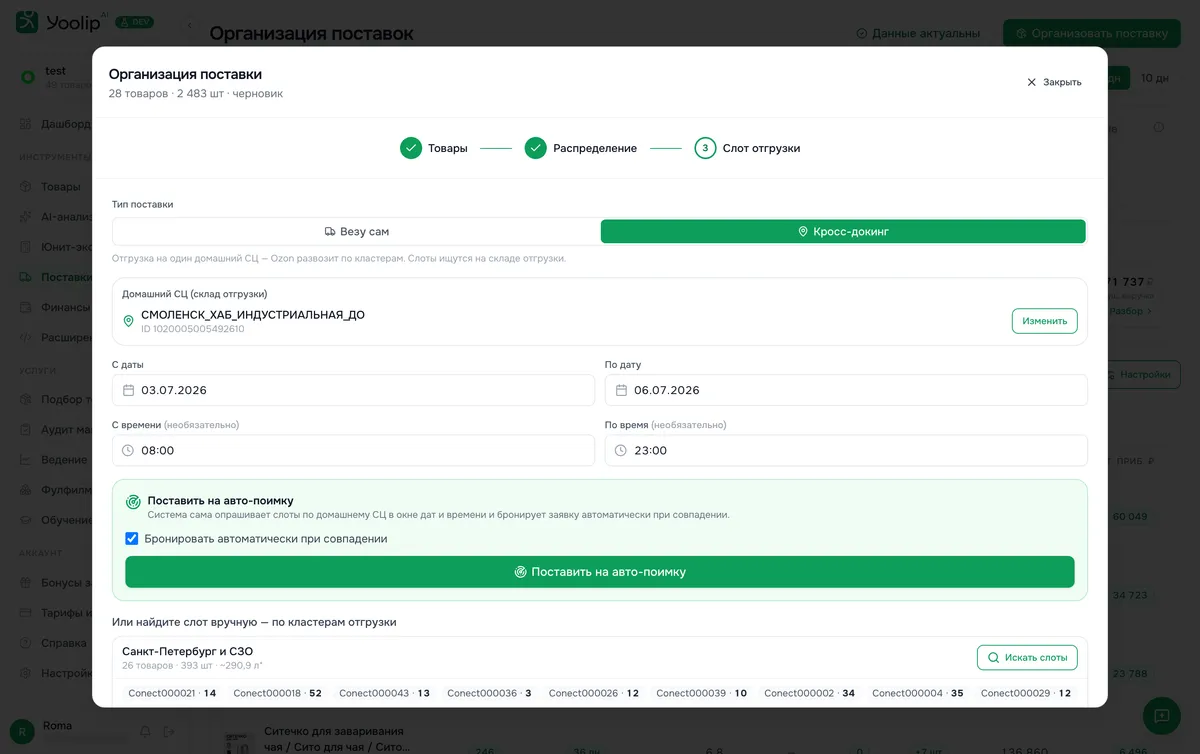
Task: Click the clock icon in По время field
Action: (x=621, y=450)
